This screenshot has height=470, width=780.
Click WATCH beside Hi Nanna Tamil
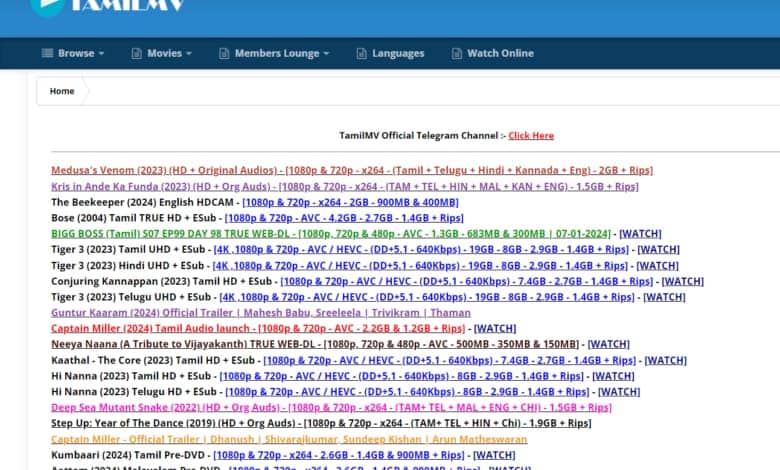[x=613, y=376]
